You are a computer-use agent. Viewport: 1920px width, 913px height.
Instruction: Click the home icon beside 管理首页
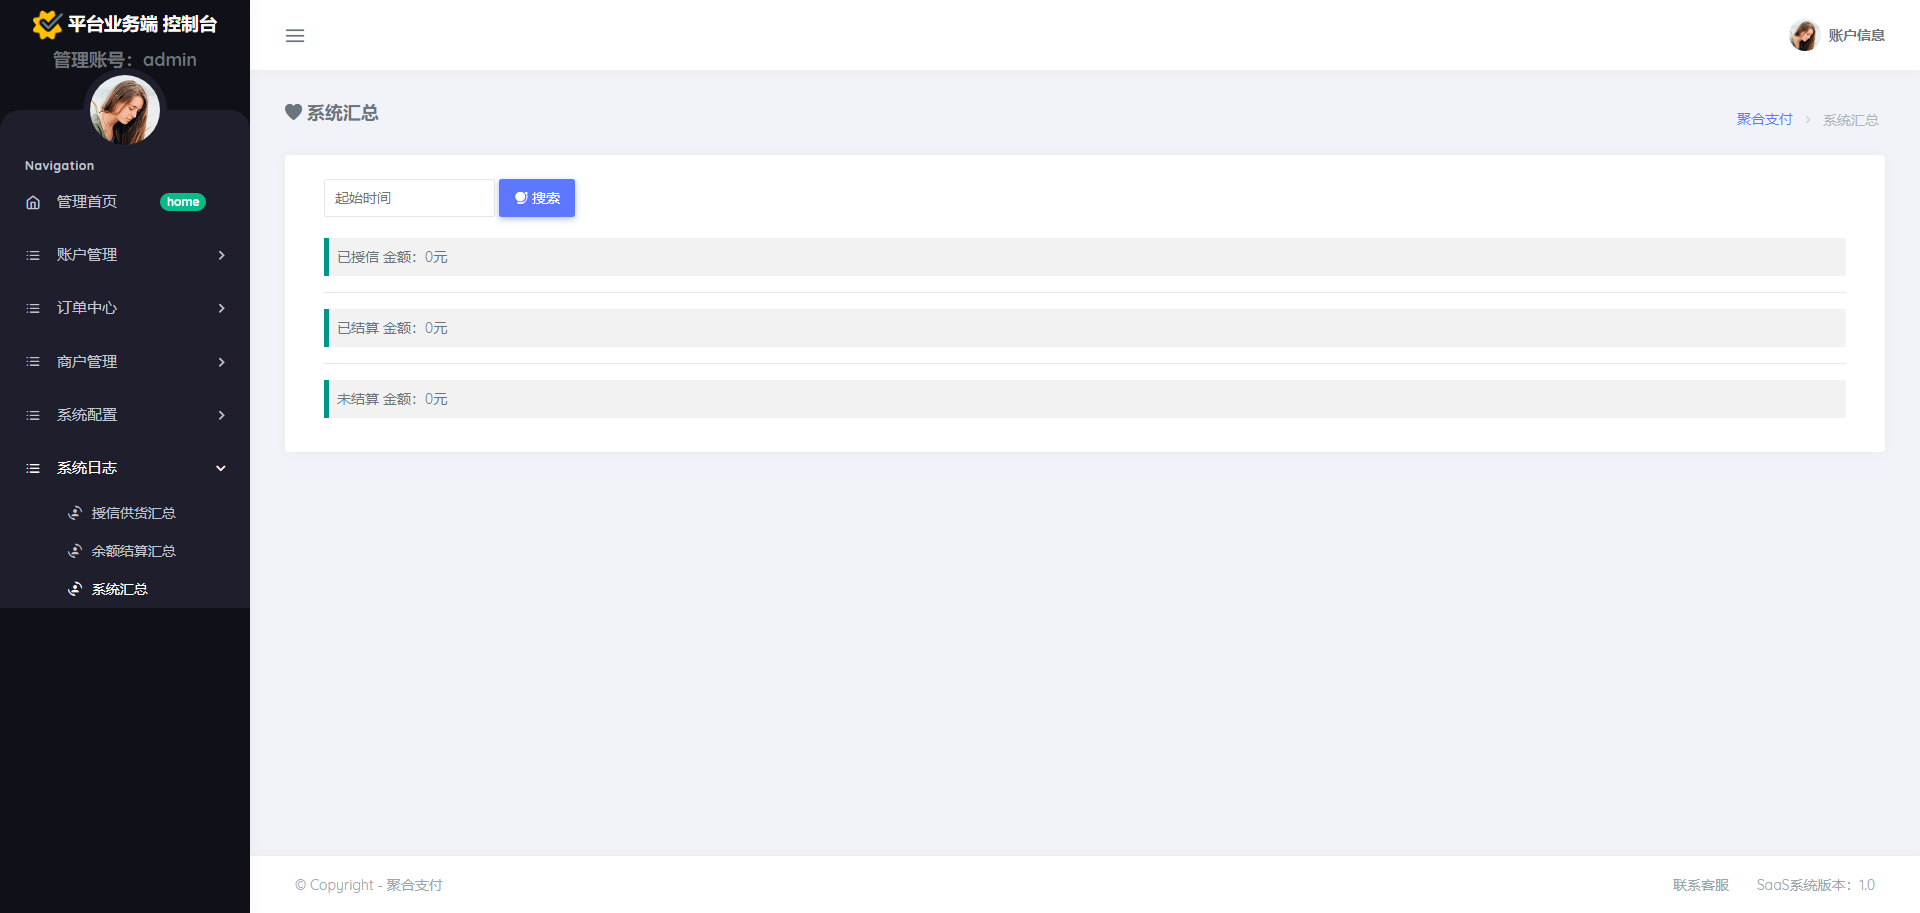pyautogui.click(x=33, y=202)
